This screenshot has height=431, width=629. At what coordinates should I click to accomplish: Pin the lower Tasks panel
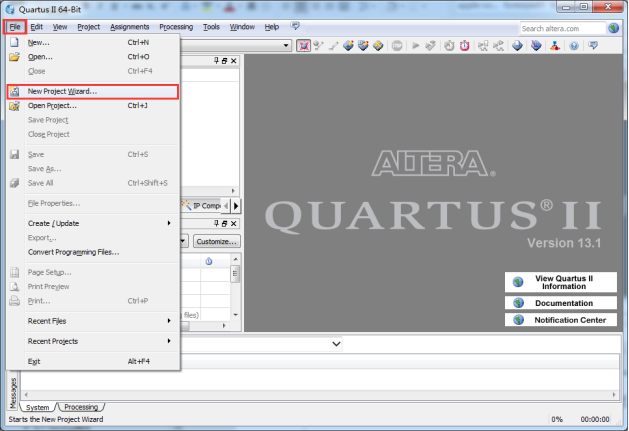216,223
